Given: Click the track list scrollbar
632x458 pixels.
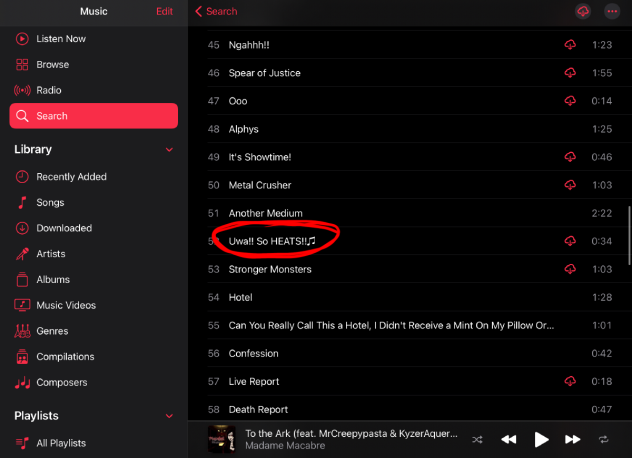Looking at the screenshot, I should click(x=629, y=235).
